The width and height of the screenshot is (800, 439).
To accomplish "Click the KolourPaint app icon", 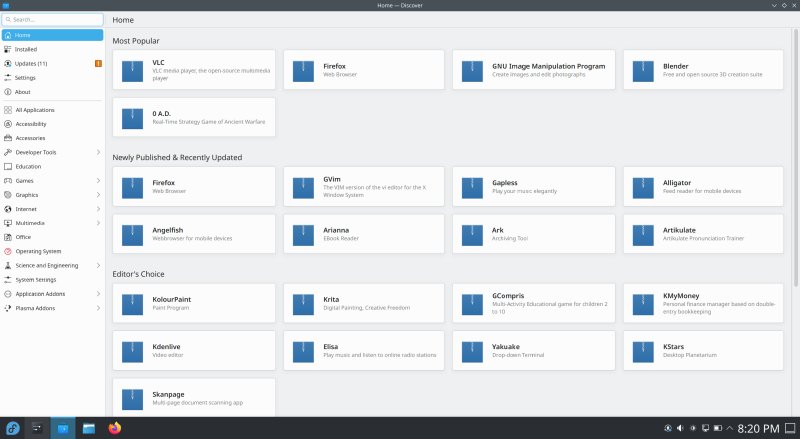I will click(132, 304).
